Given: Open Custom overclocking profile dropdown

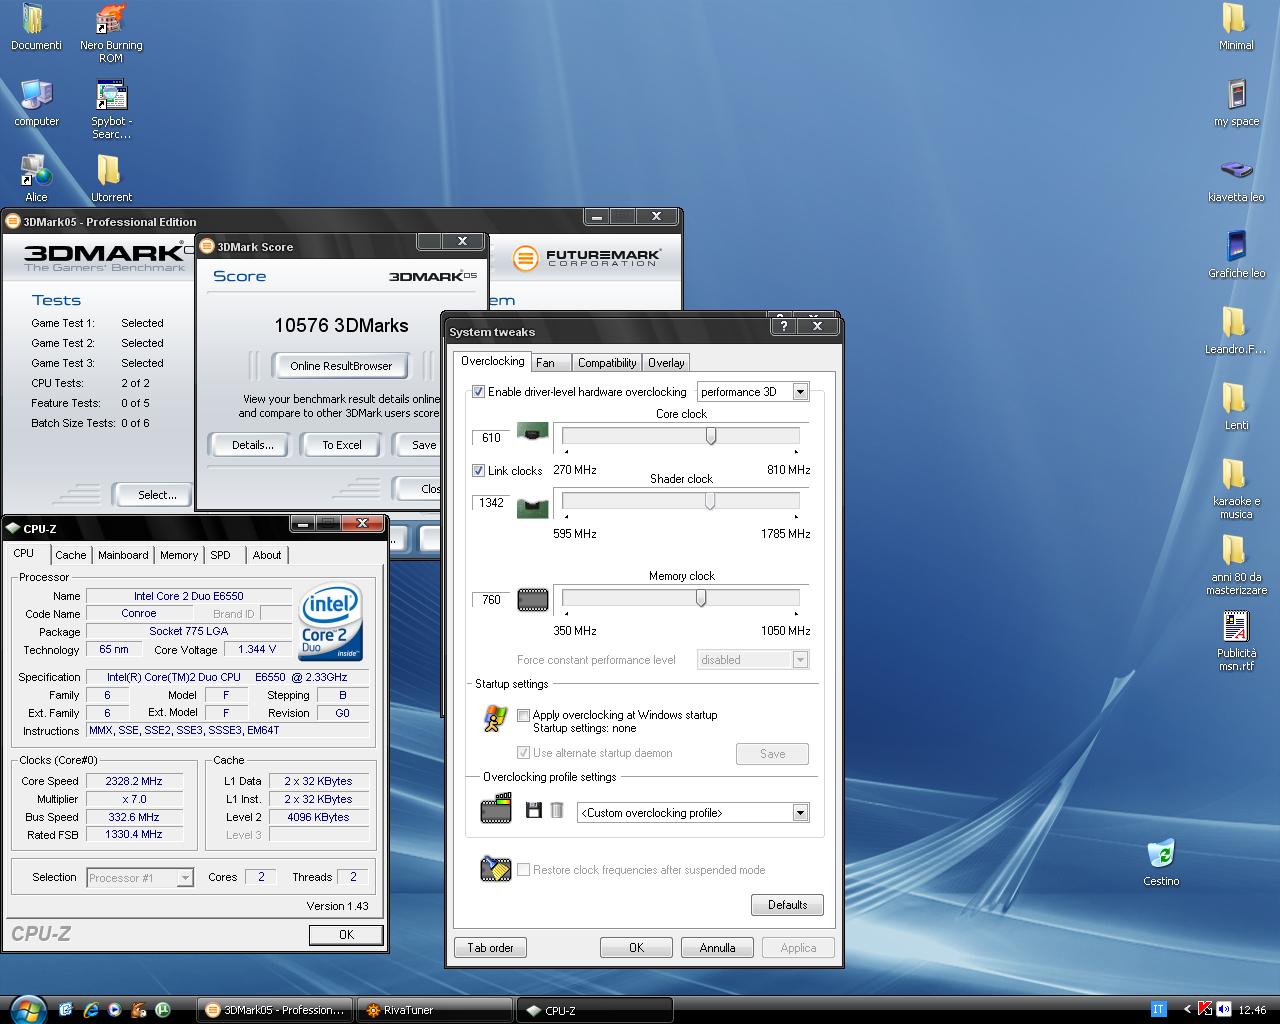Looking at the screenshot, I should 693,813.
